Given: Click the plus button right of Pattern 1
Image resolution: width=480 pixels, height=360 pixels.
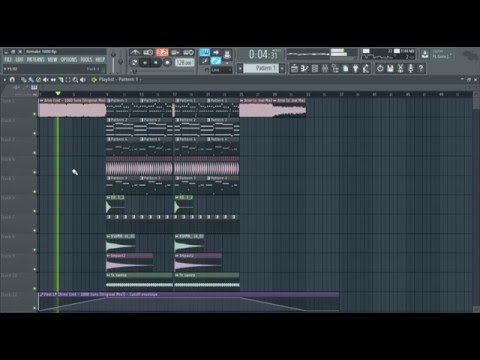Looking at the screenshot, I should pyautogui.click(x=282, y=68).
